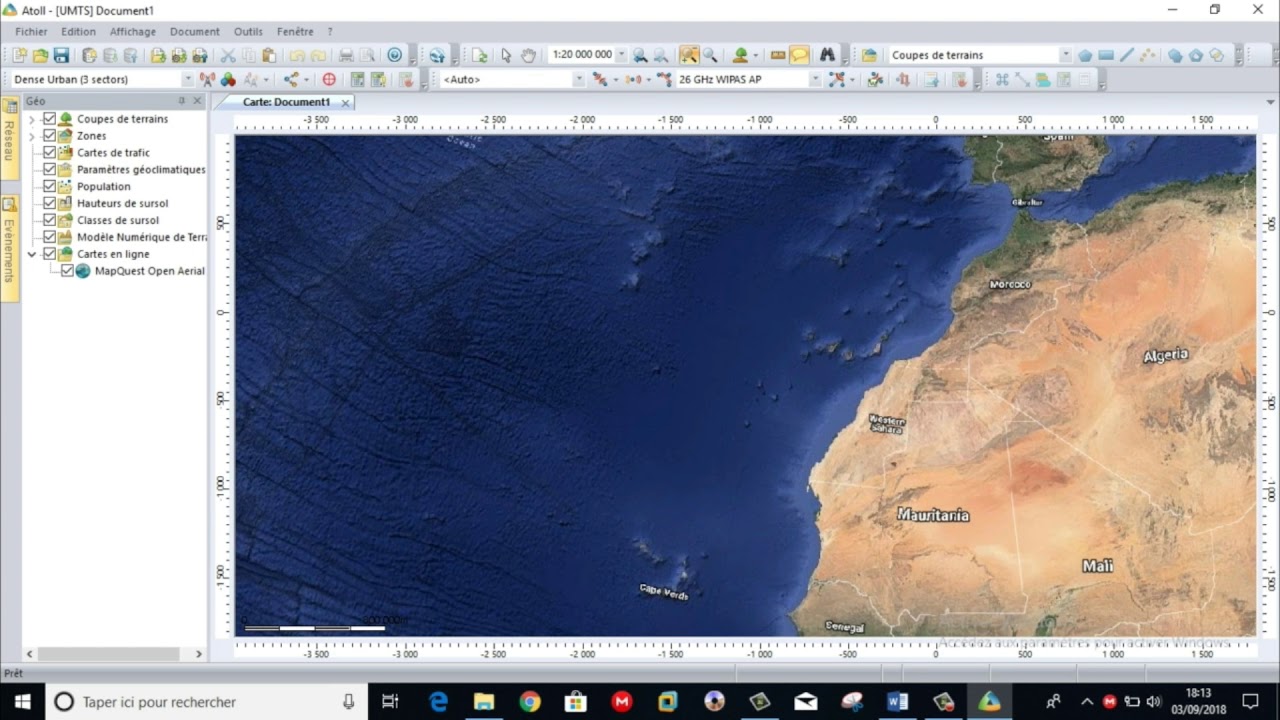Click the Windows taskbar search field
The width and height of the screenshot is (1280, 720).
coord(204,702)
